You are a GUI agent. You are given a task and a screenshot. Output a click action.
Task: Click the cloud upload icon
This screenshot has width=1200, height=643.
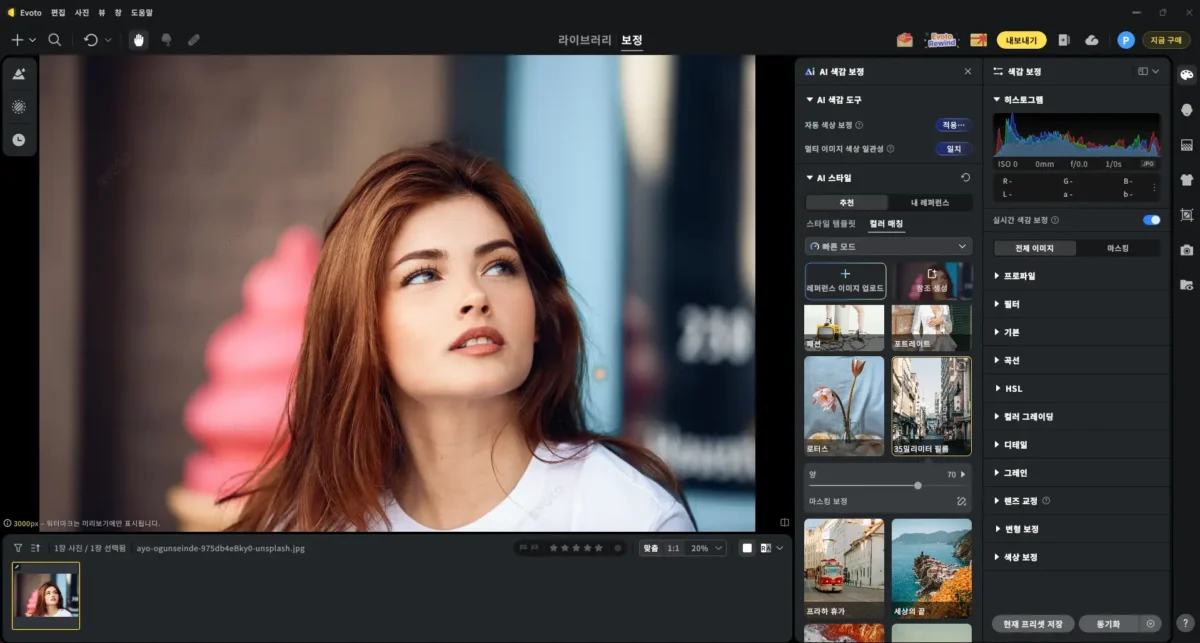pos(1092,40)
